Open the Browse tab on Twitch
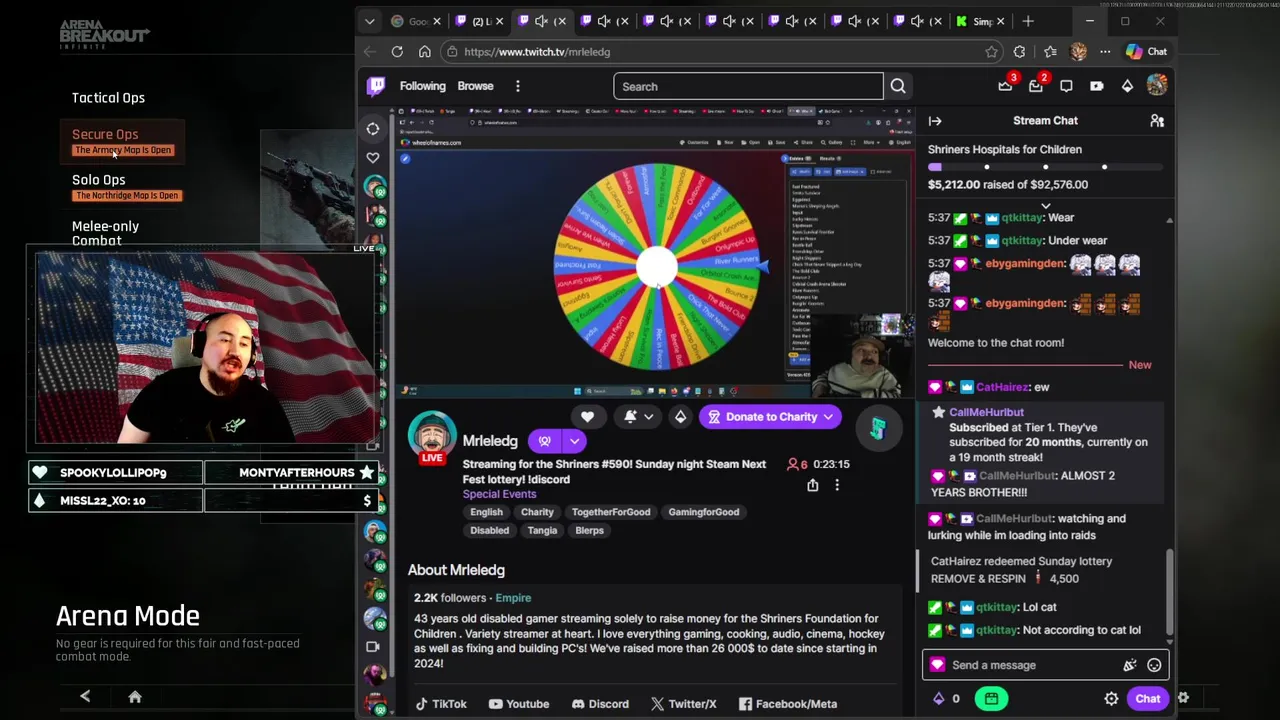This screenshot has height=720, width=1280. click(x=475, y=86)
